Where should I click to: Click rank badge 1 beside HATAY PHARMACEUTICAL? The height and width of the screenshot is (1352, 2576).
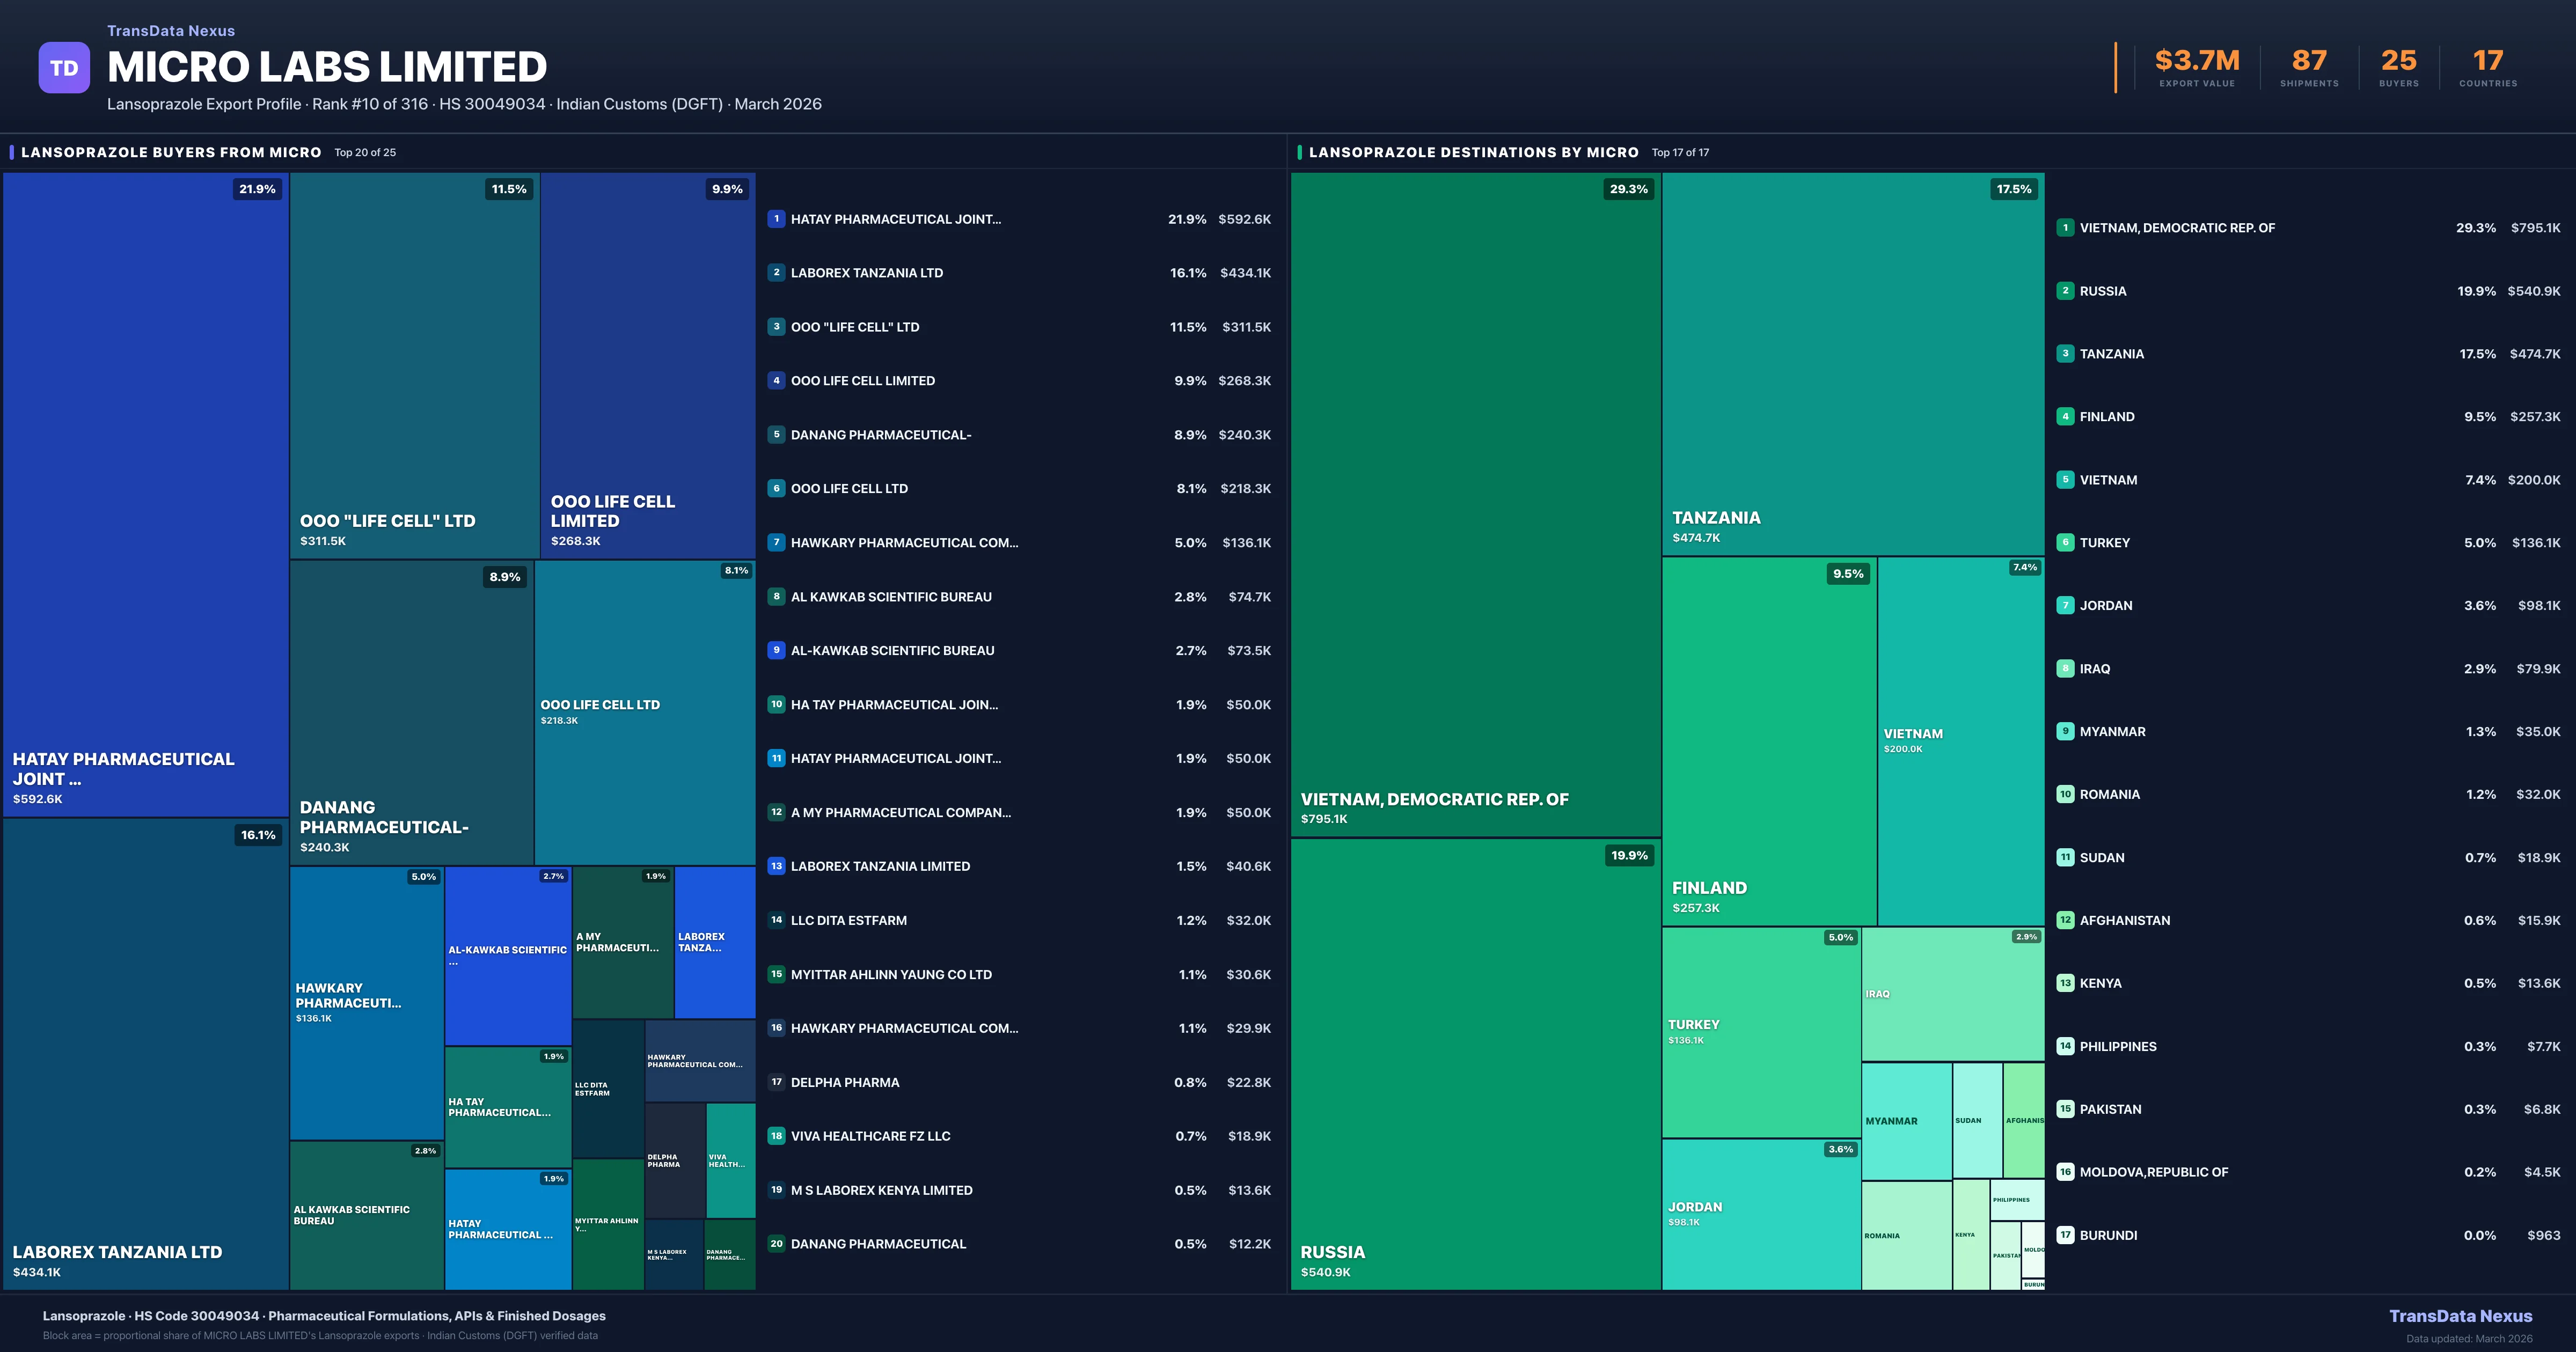(x=776, y=219)
